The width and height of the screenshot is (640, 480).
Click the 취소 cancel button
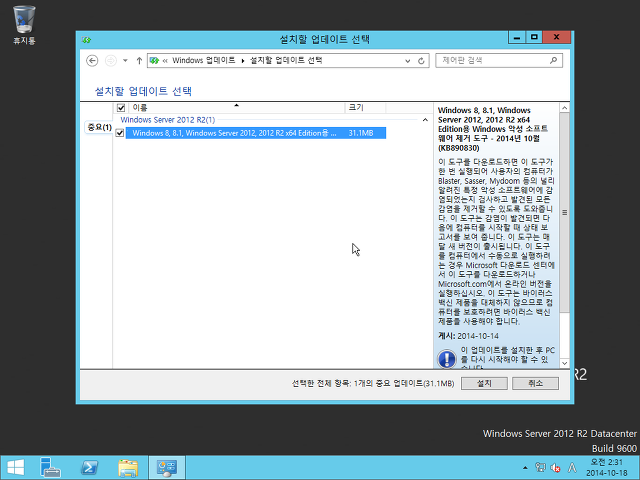[x=535, y=383]
